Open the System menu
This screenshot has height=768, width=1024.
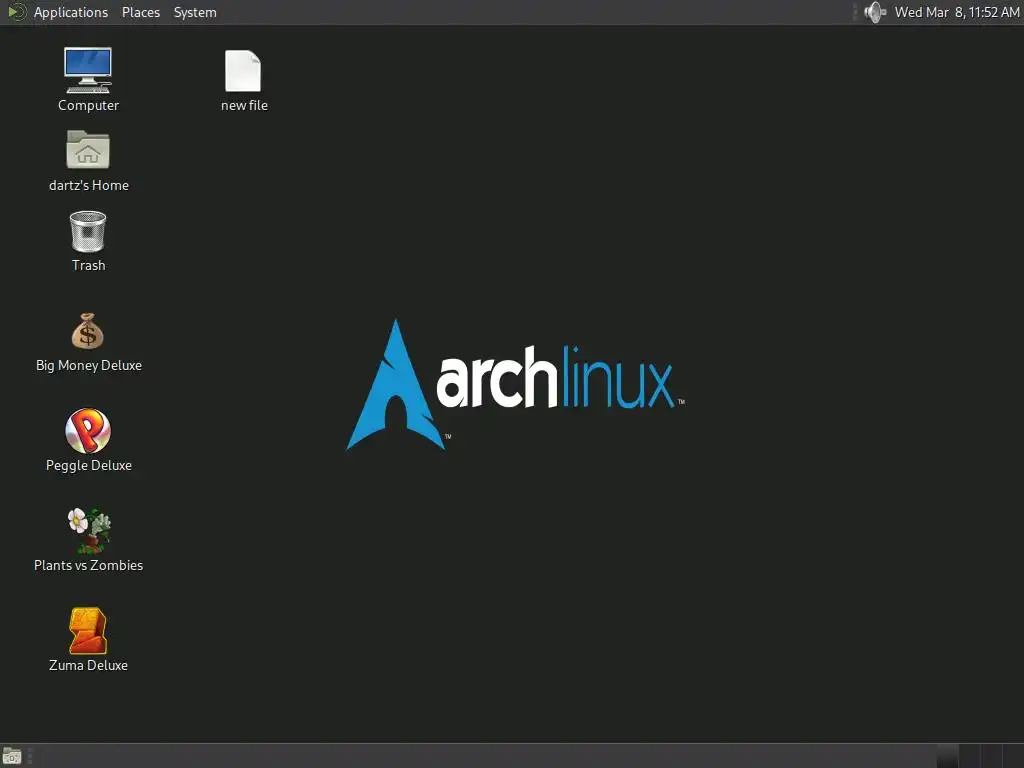[195, 12]
